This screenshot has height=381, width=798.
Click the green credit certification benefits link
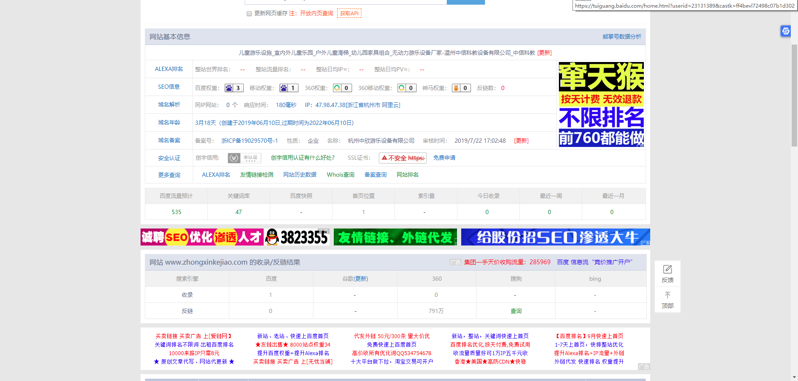click(303, 158)
